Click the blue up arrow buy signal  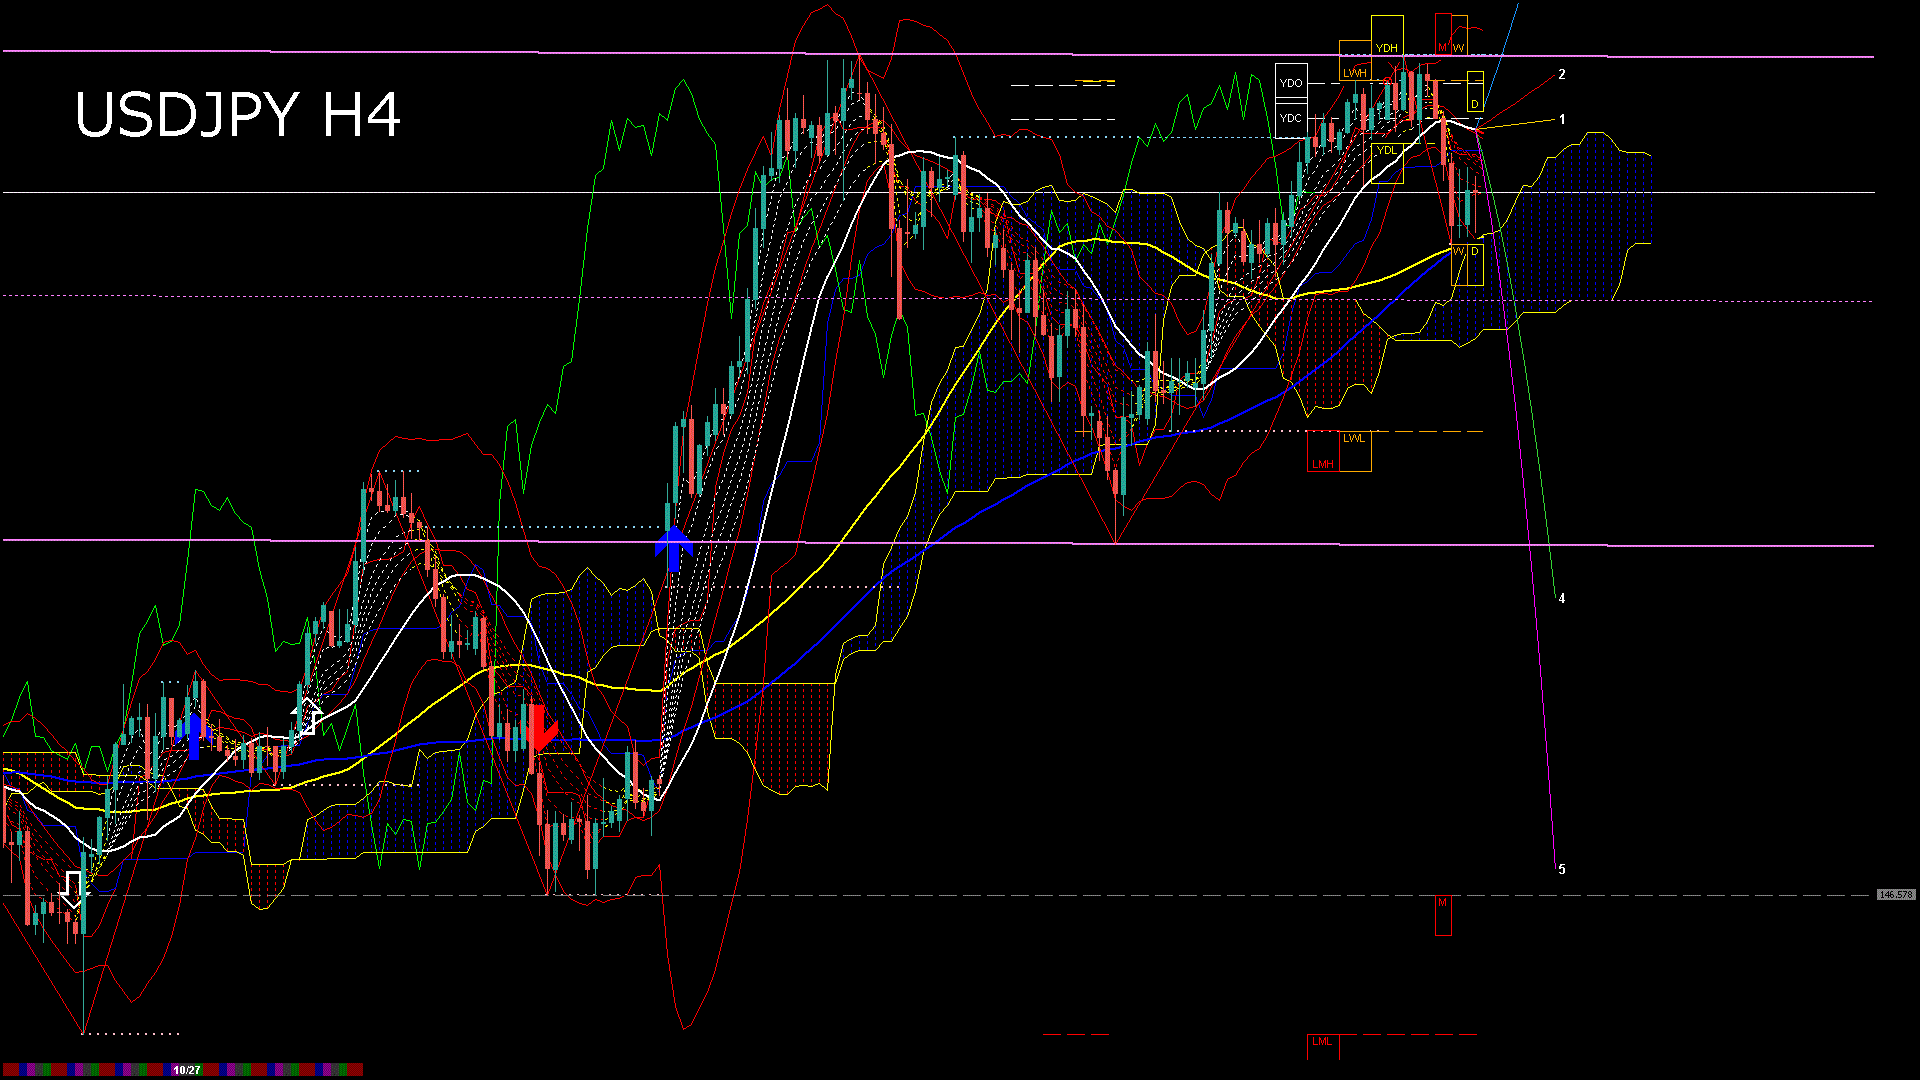pos(675,545)
